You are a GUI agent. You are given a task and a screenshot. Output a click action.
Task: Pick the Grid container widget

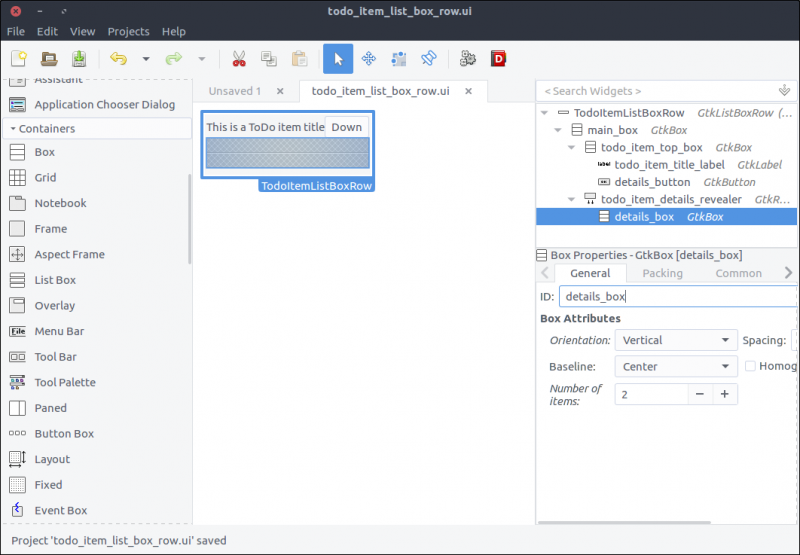(x=45, y=178)
